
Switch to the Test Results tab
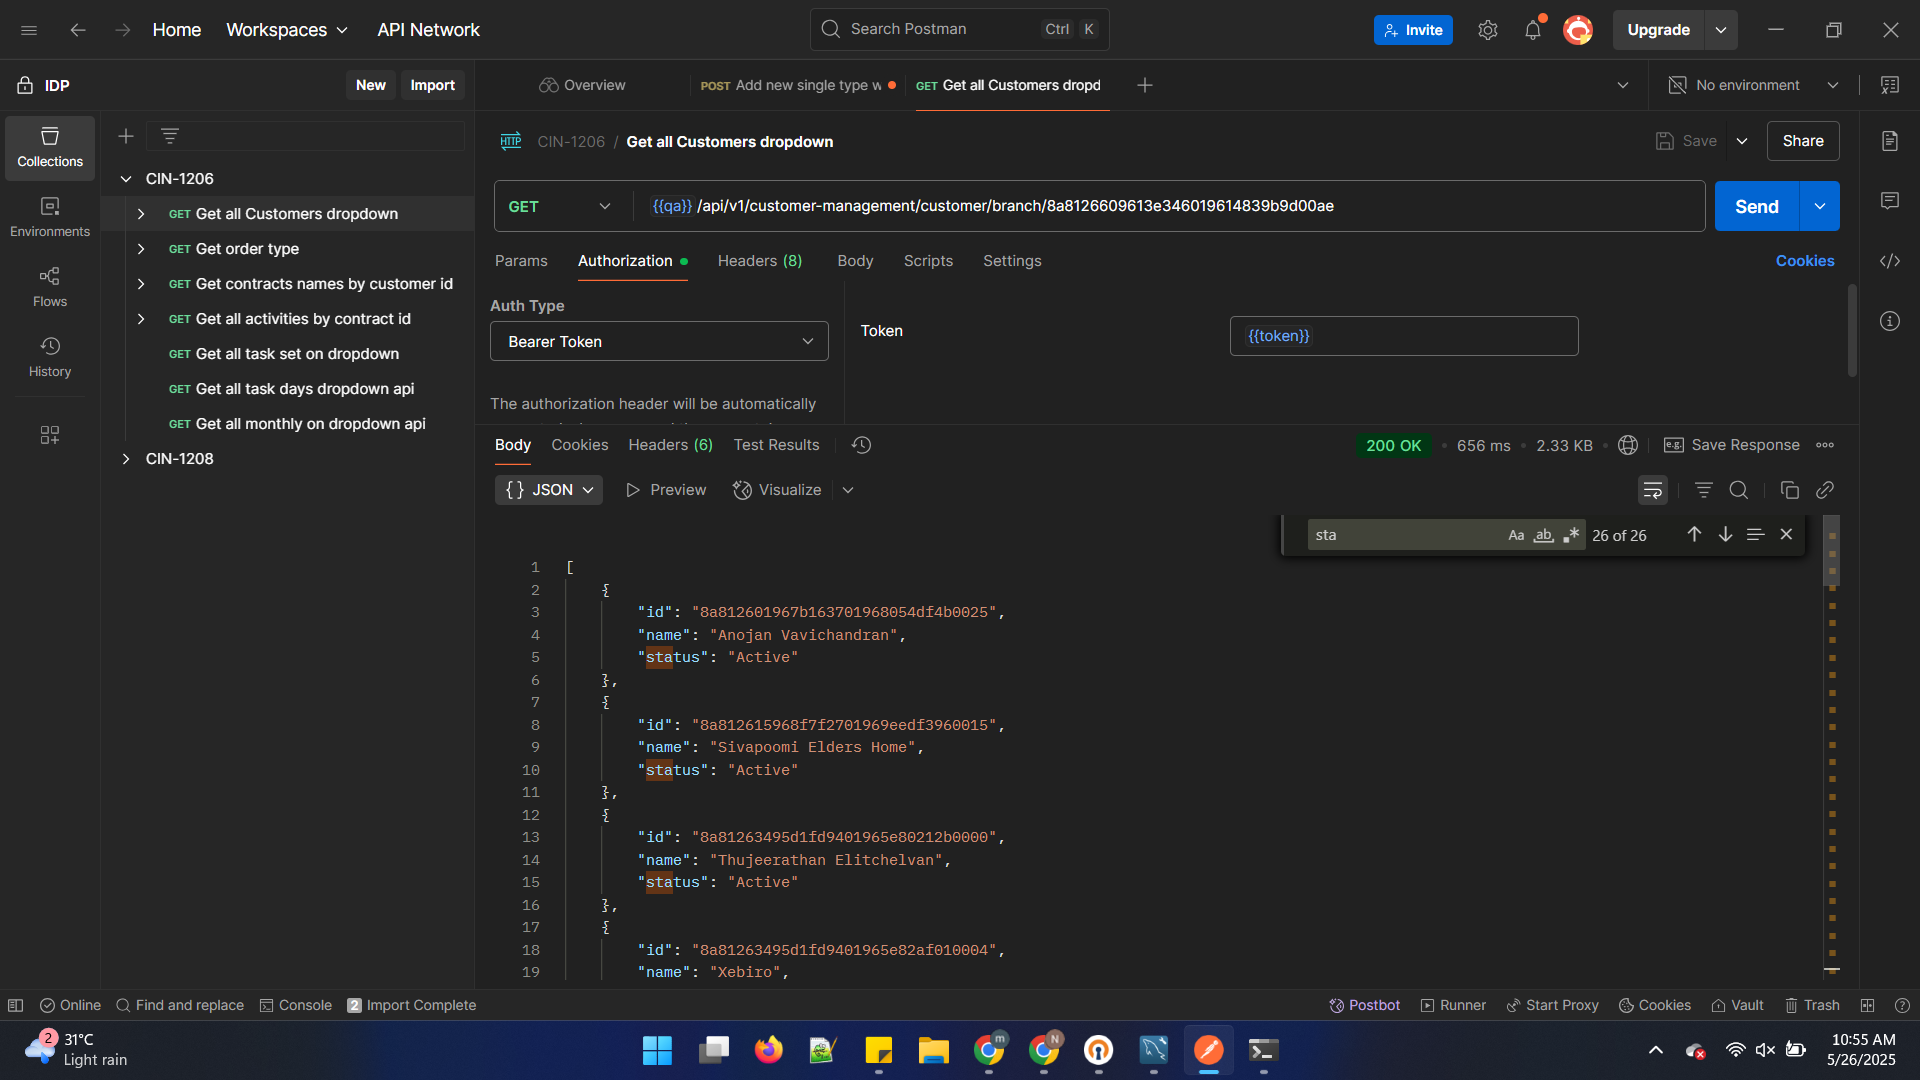pos(776,445)
